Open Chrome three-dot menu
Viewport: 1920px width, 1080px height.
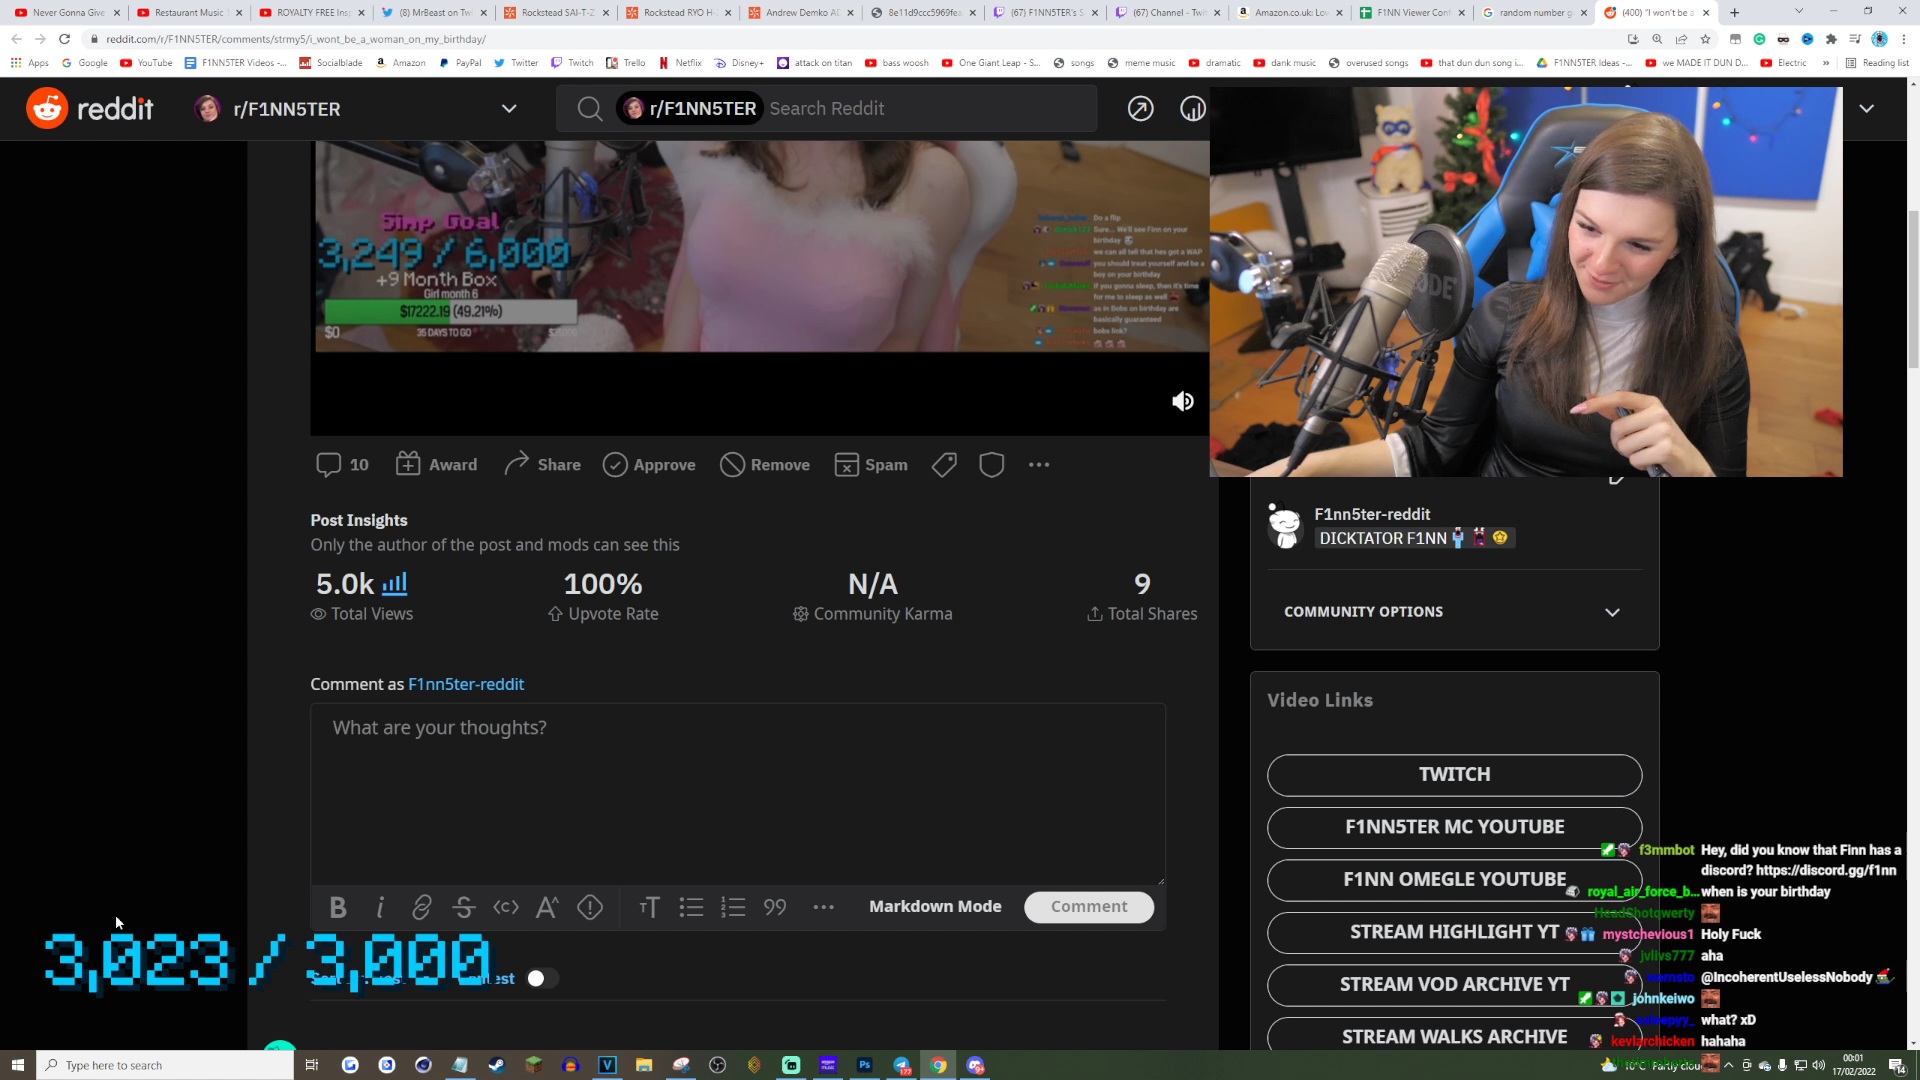pyautogui.click(x=1903, y=39)
